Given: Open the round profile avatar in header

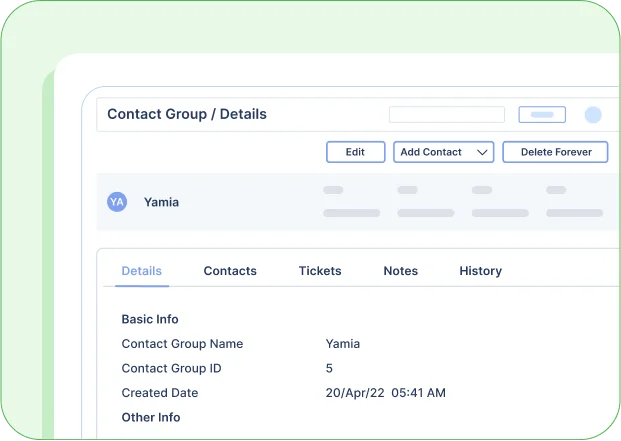Looking at the screenshot, I should click(x=593, y=115).
